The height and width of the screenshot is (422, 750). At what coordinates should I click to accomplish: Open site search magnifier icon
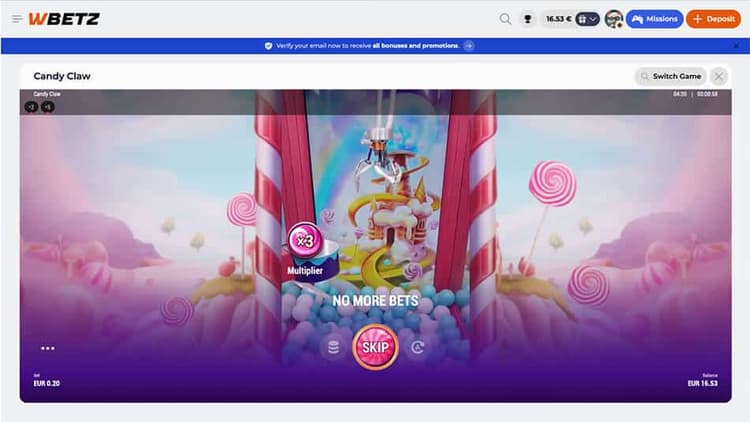[x=505, y=19]
